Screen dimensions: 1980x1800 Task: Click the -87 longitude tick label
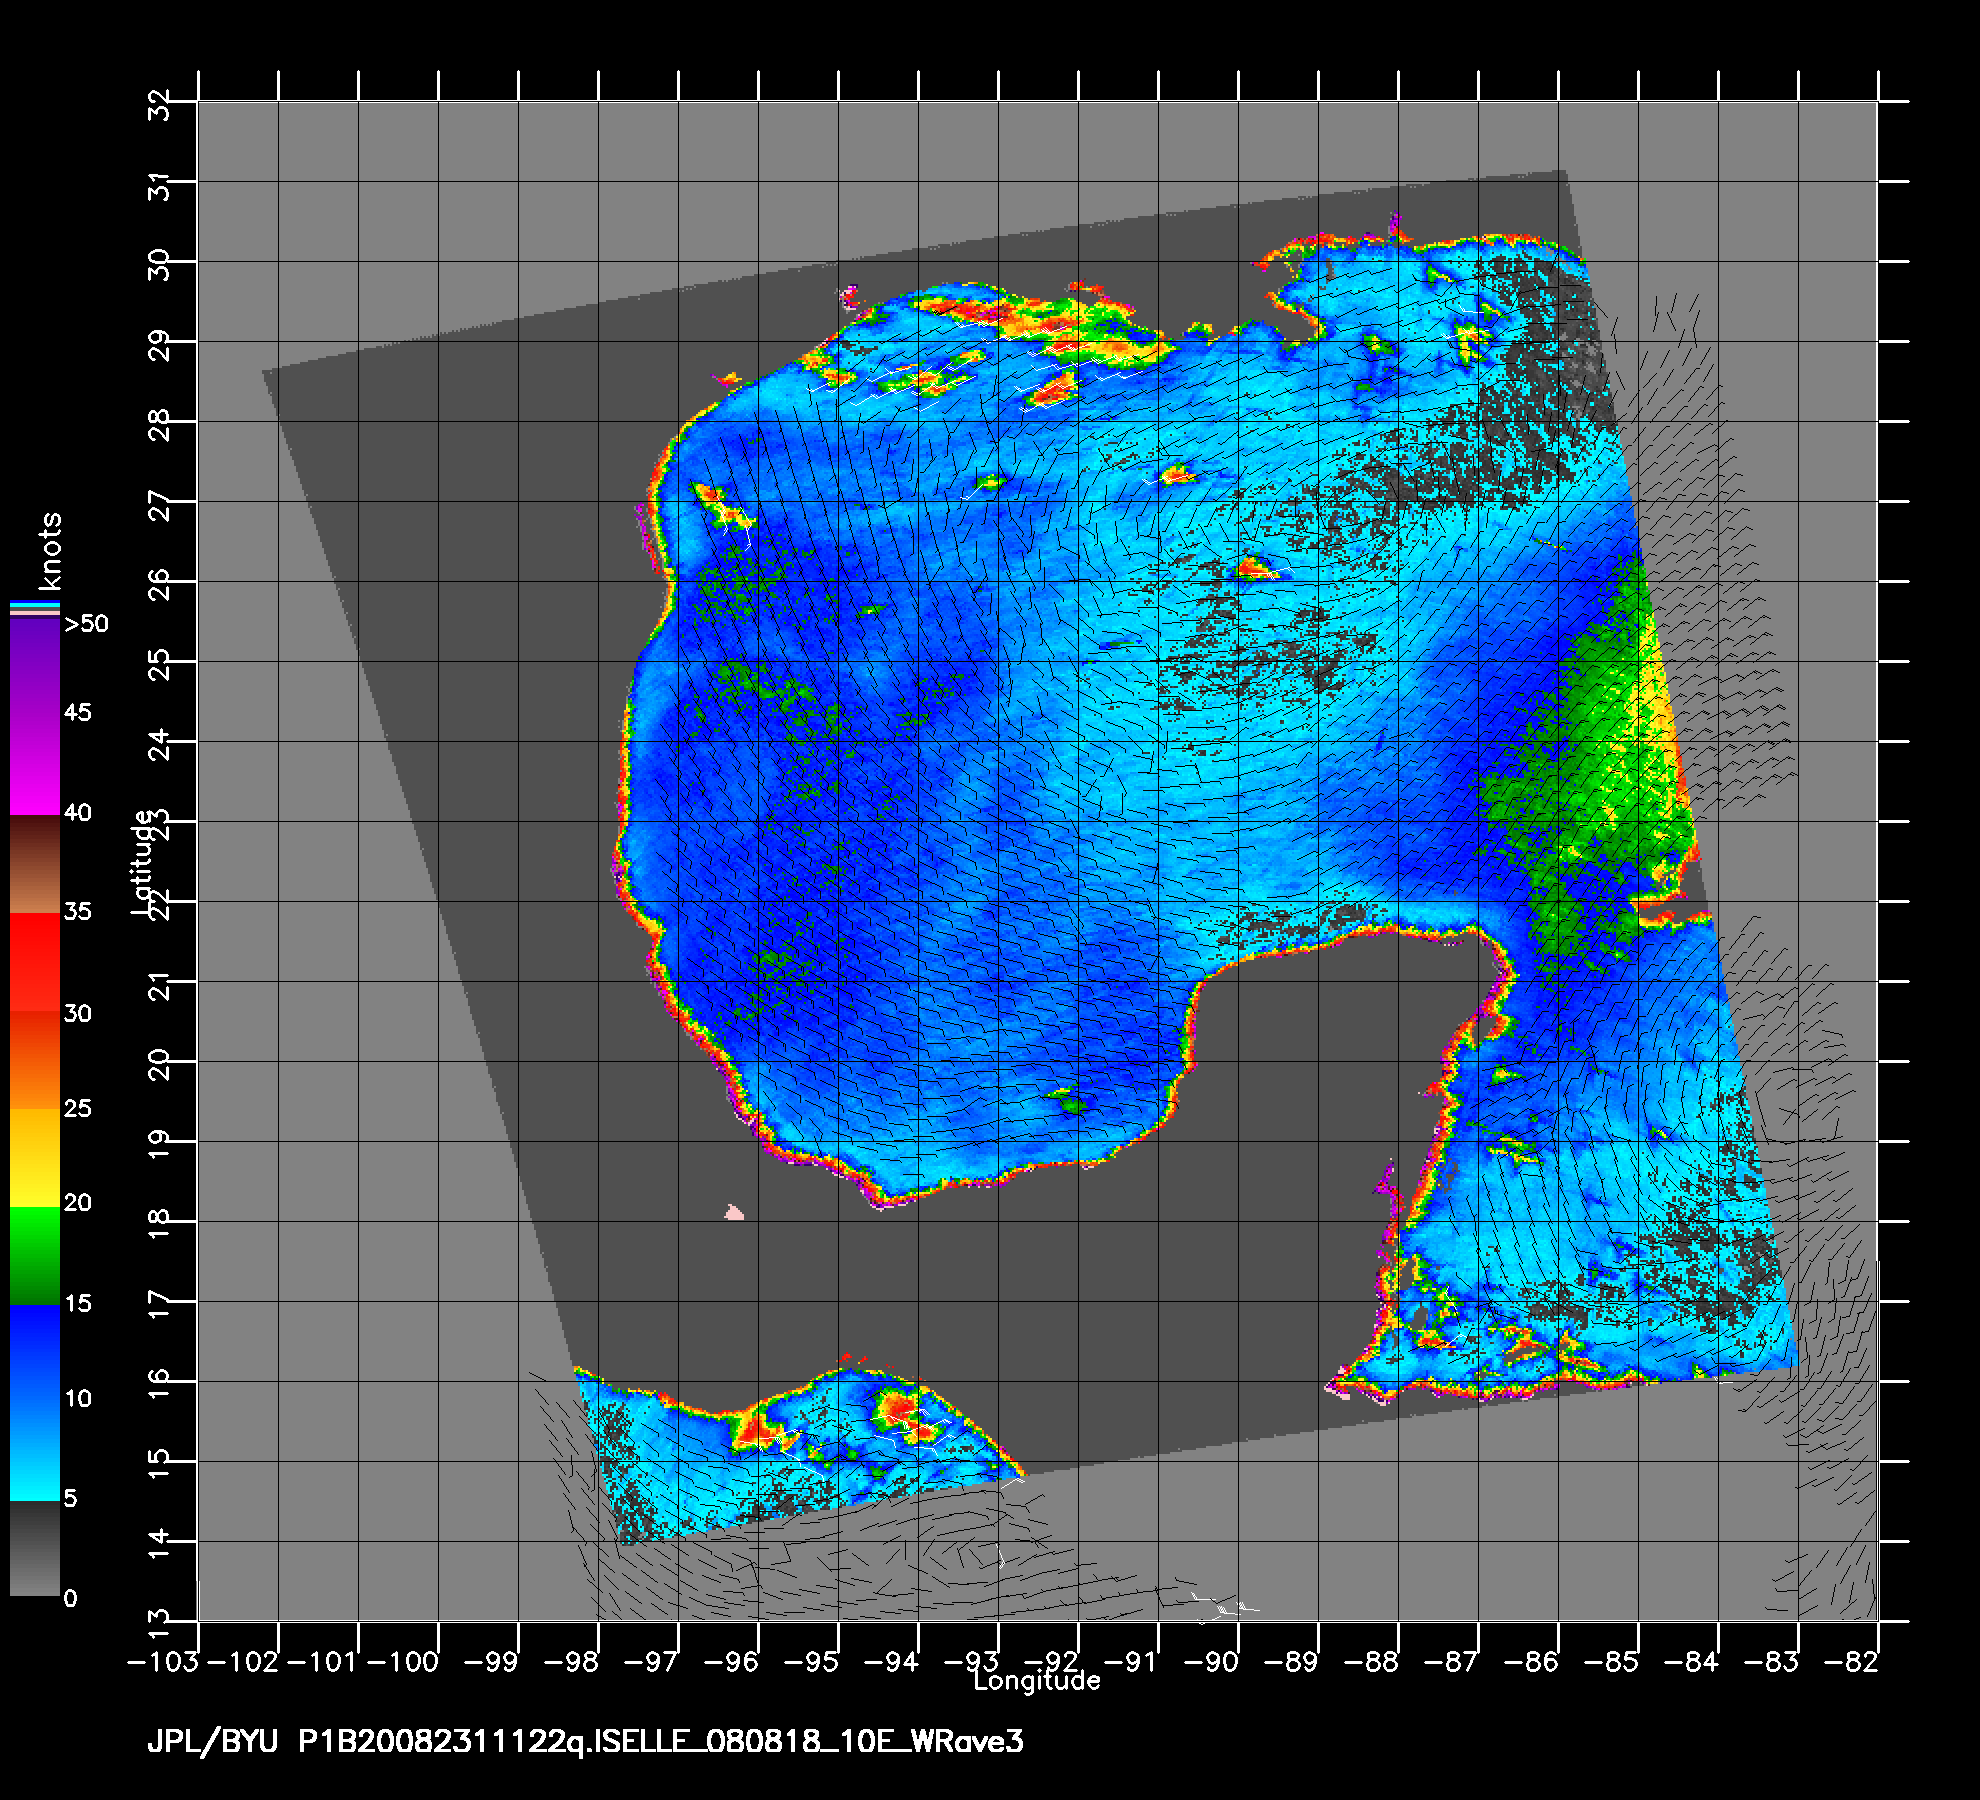(1452, 1662)
